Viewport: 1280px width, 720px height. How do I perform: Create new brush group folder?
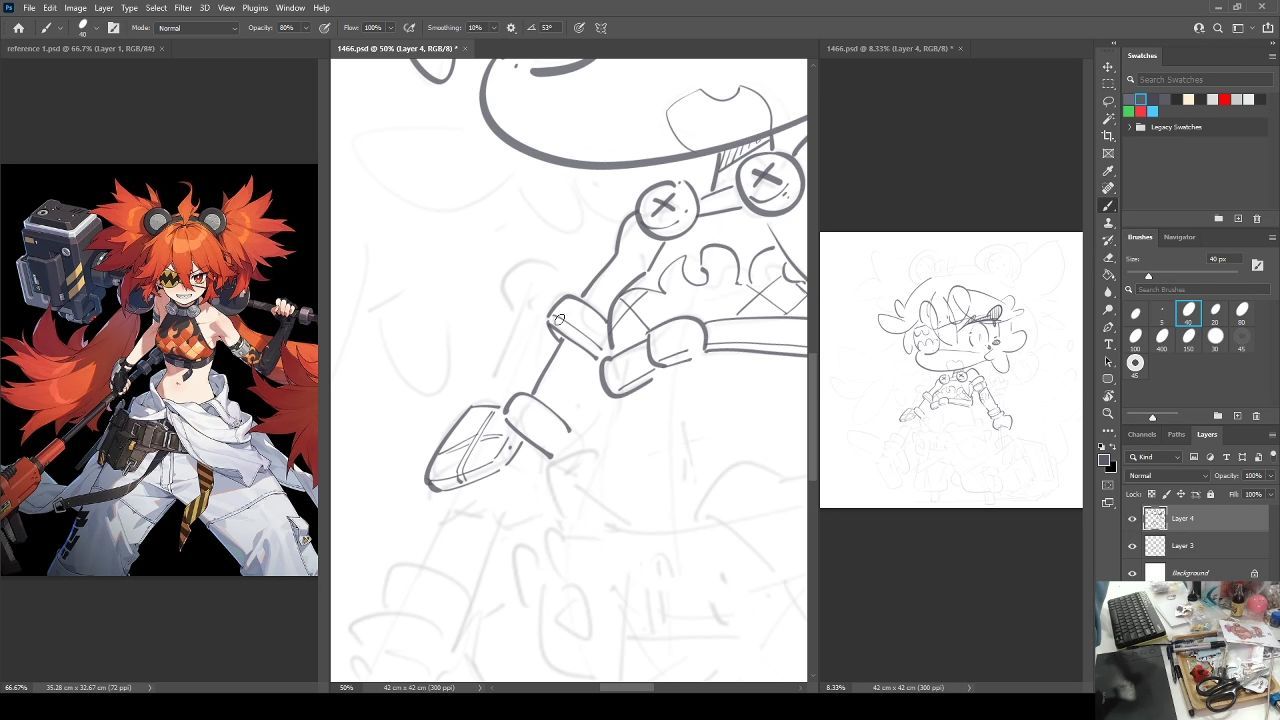pos(1218,415)
